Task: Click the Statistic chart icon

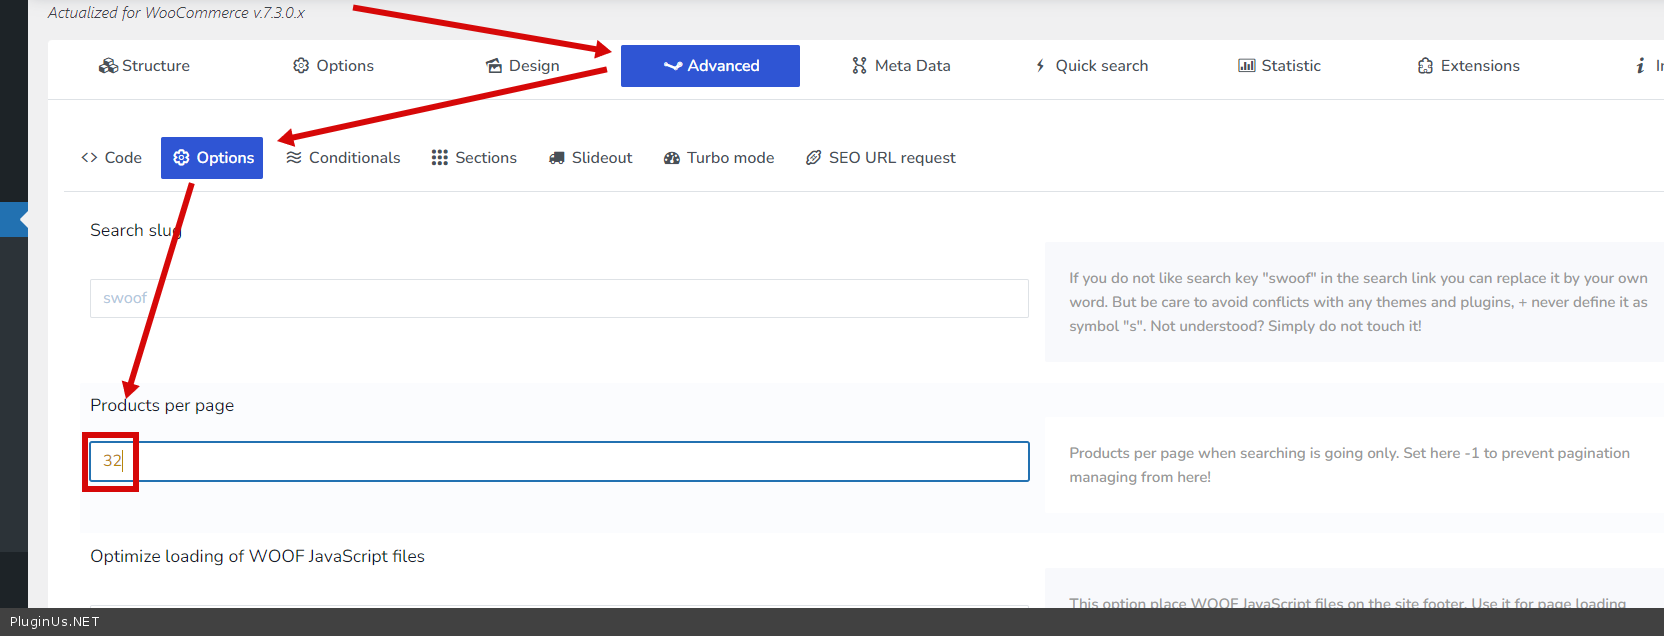Action: [1246, 66]
